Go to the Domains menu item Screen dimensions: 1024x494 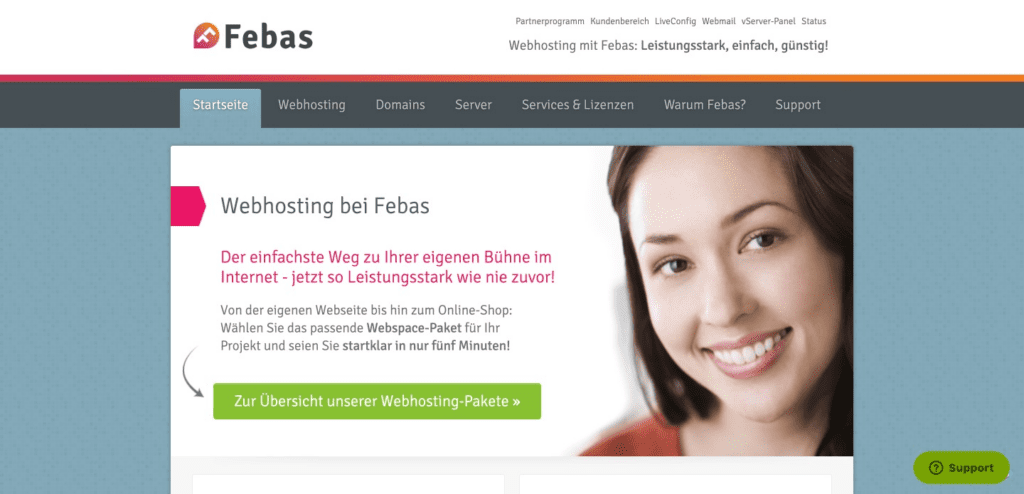(400, 105)
